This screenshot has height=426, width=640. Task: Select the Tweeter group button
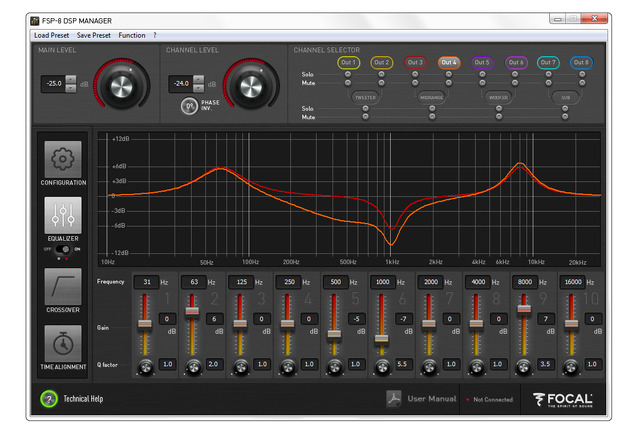pyautogui.click(x=365, y=97)
